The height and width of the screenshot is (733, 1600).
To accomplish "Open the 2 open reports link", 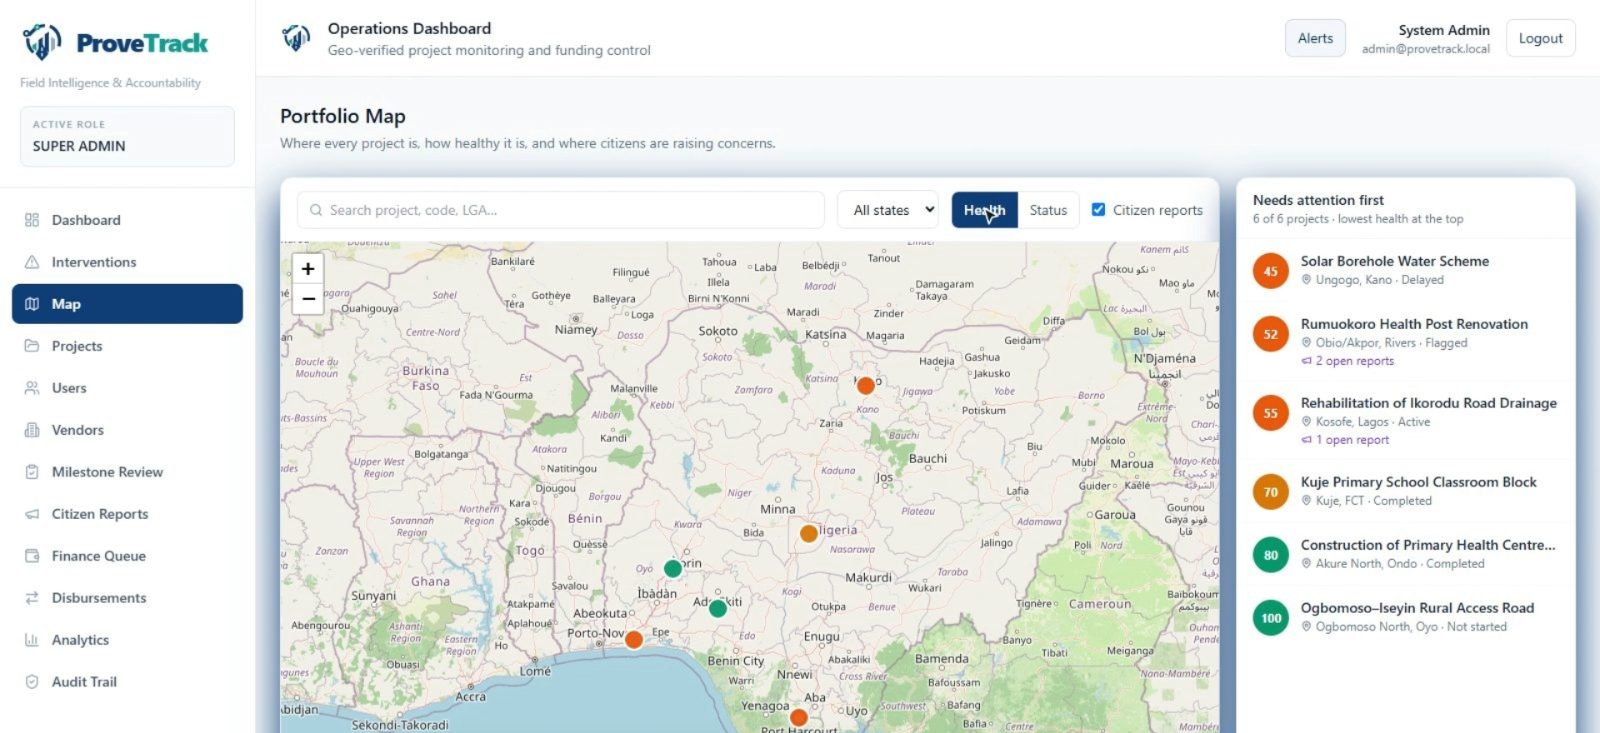I will click(x=1347, y=361).
